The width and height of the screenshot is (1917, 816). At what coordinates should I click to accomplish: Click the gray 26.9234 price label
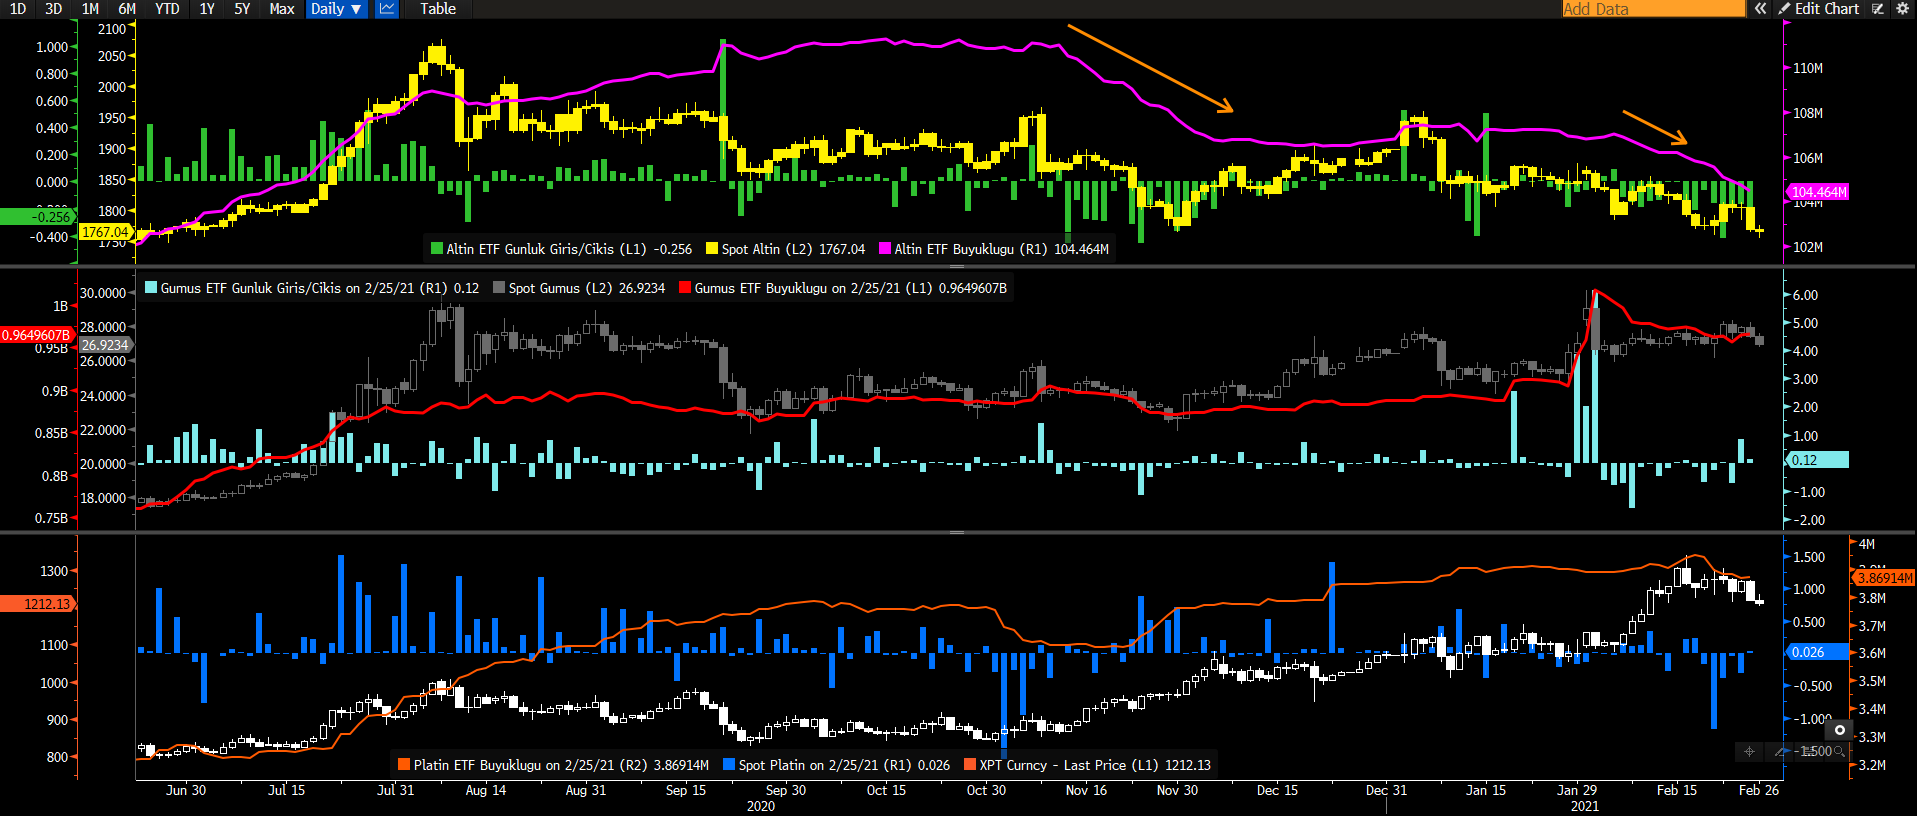point(105,345)
